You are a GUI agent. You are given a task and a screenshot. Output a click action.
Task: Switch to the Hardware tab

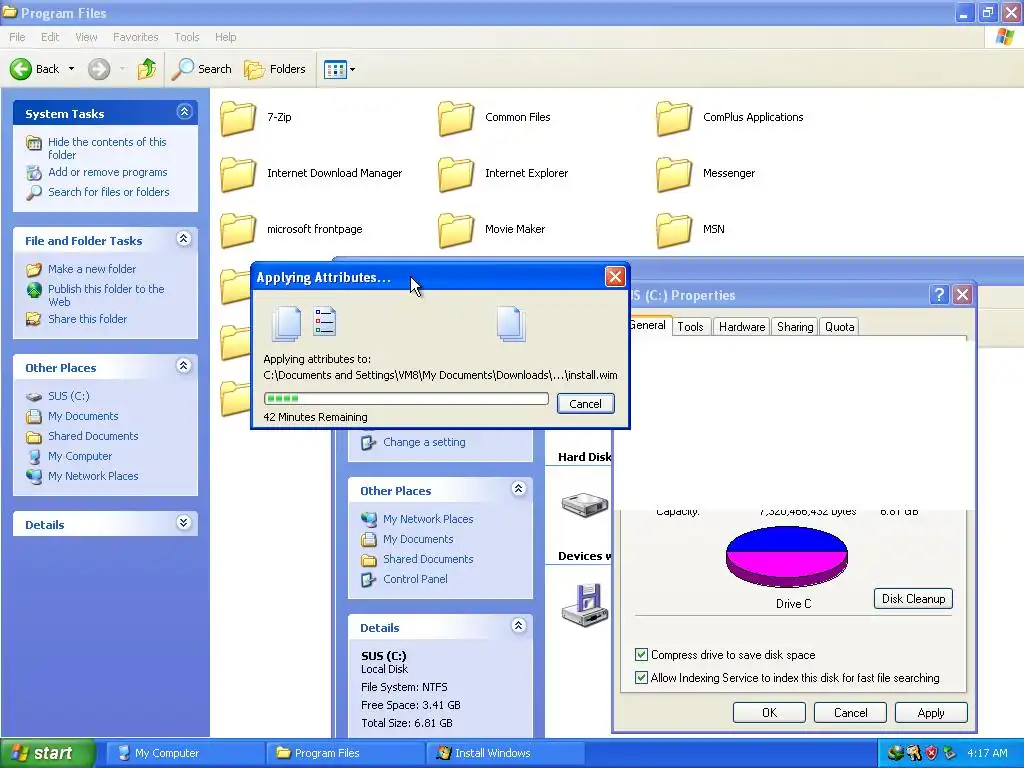[x=741, y=327]
